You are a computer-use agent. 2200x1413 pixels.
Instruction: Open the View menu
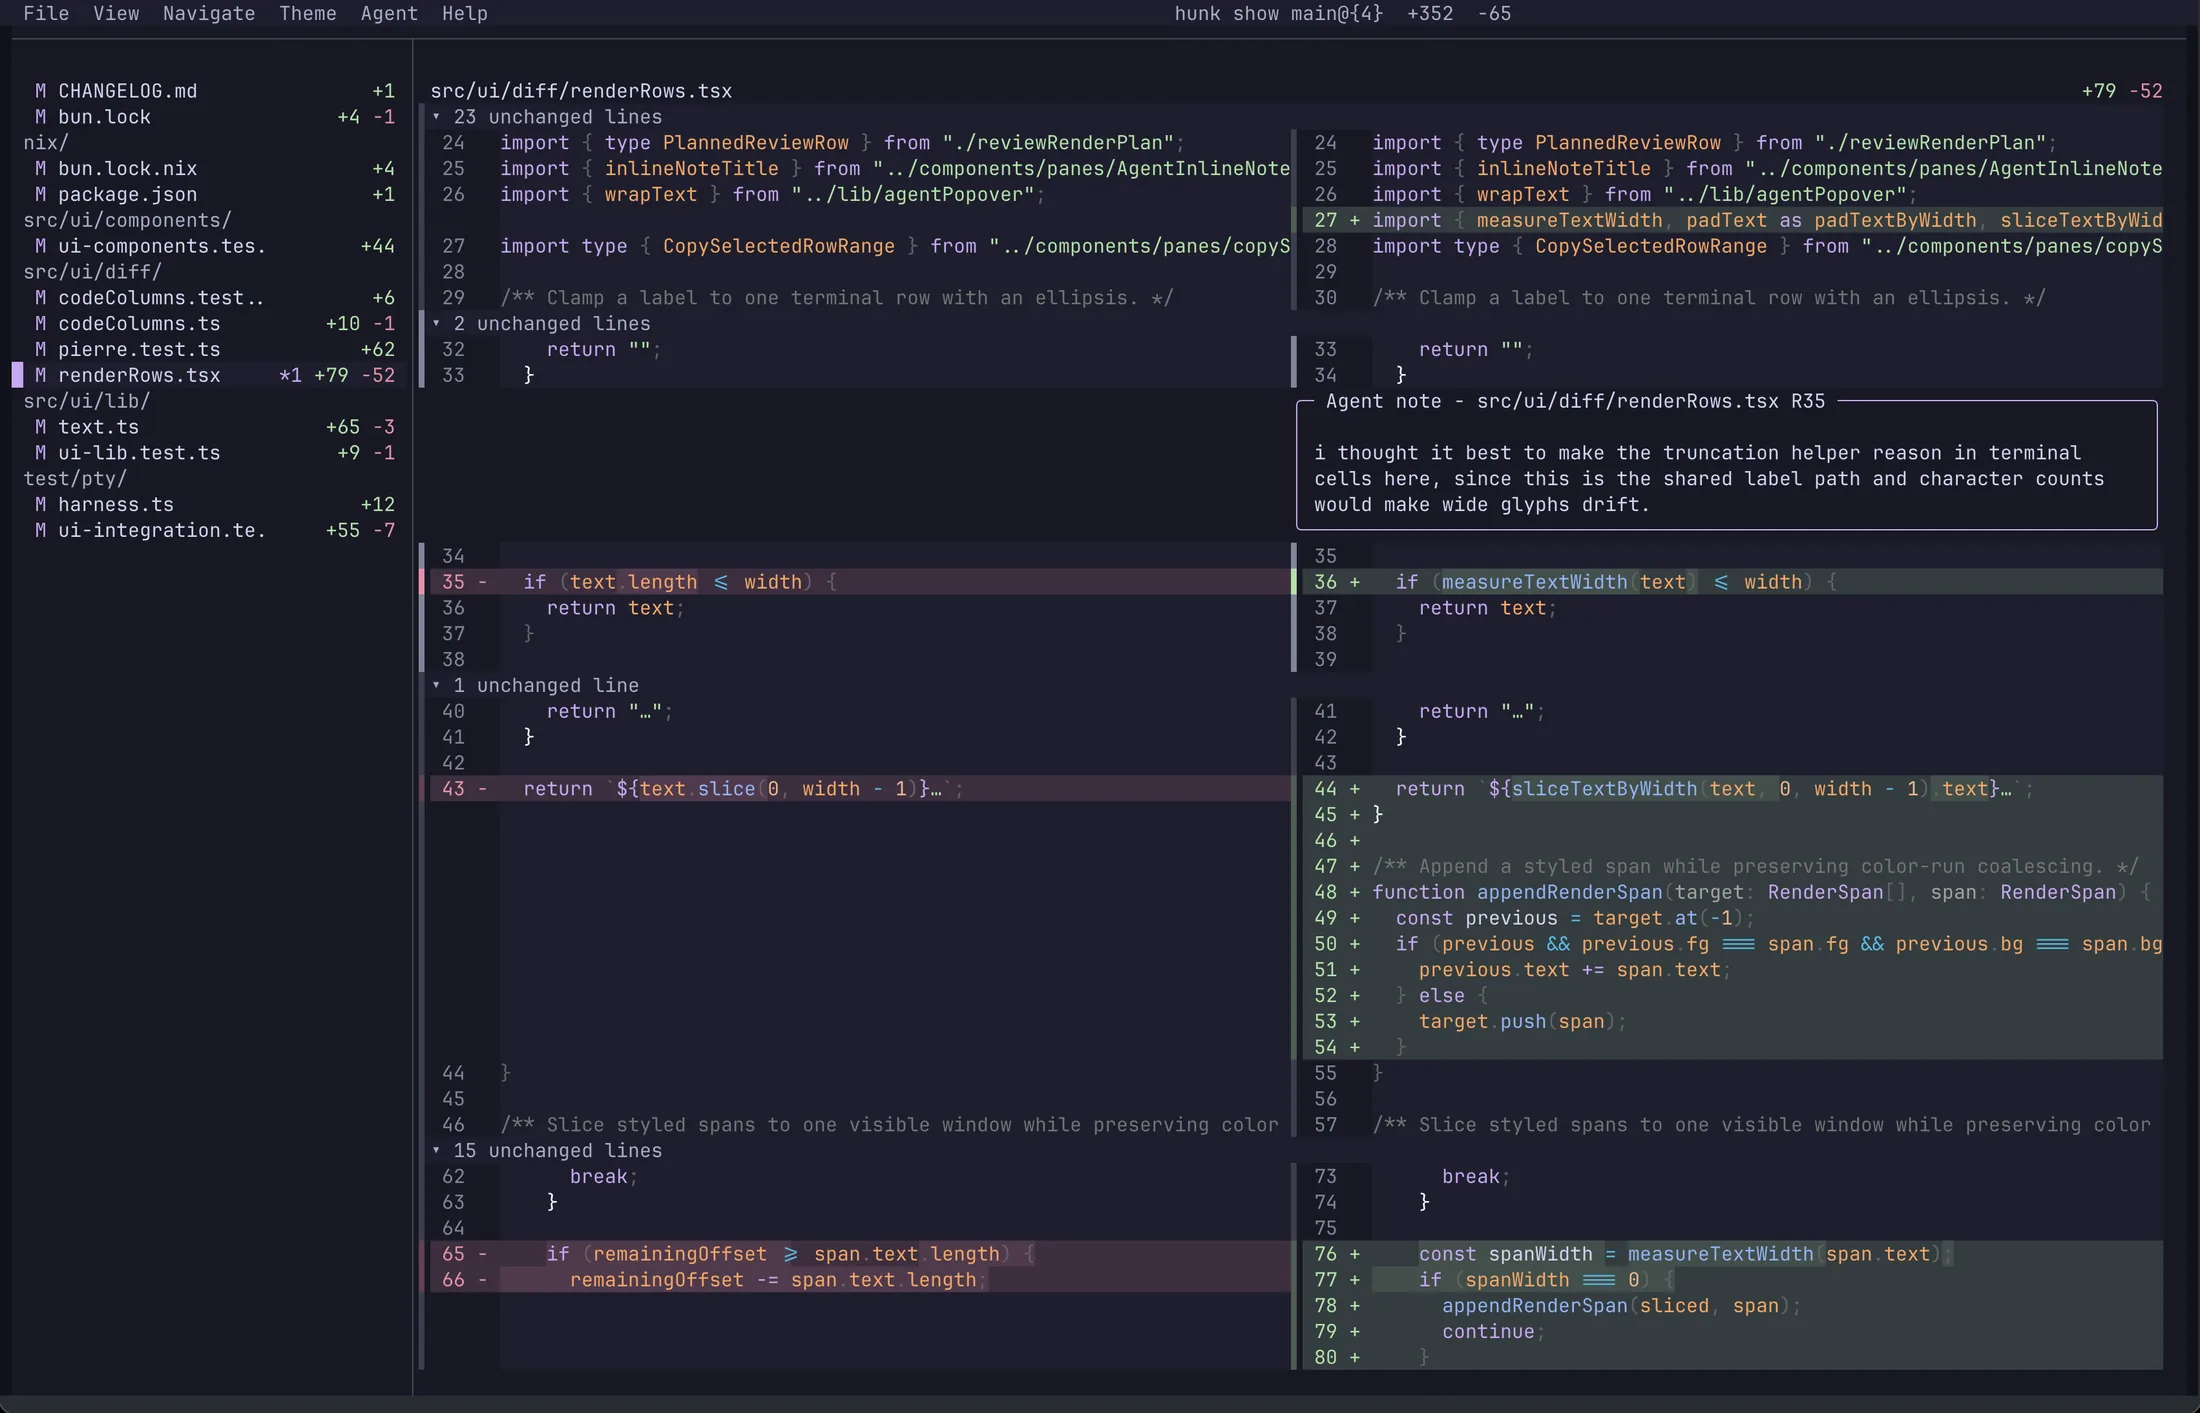tap(116, 13)
